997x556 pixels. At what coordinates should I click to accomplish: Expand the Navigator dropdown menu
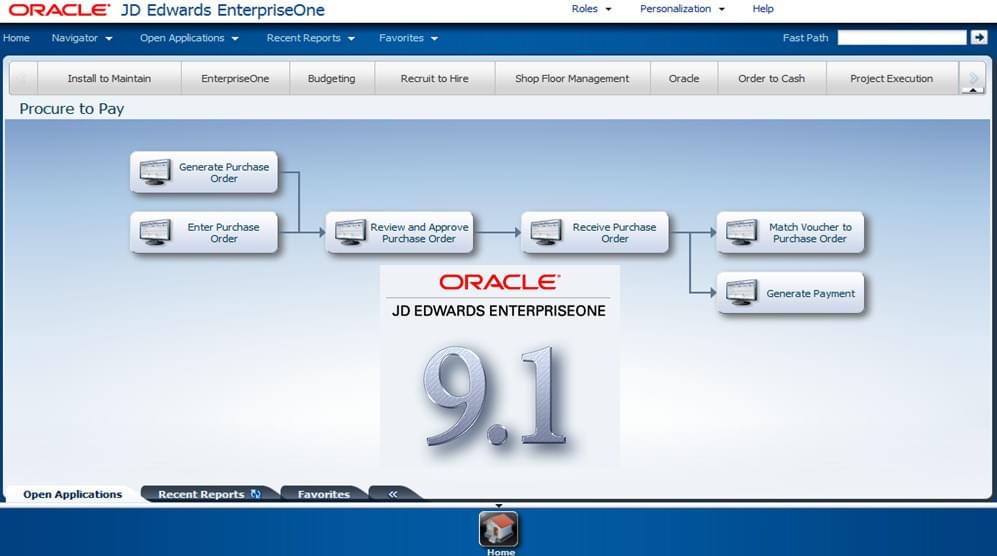click(81, 38)
